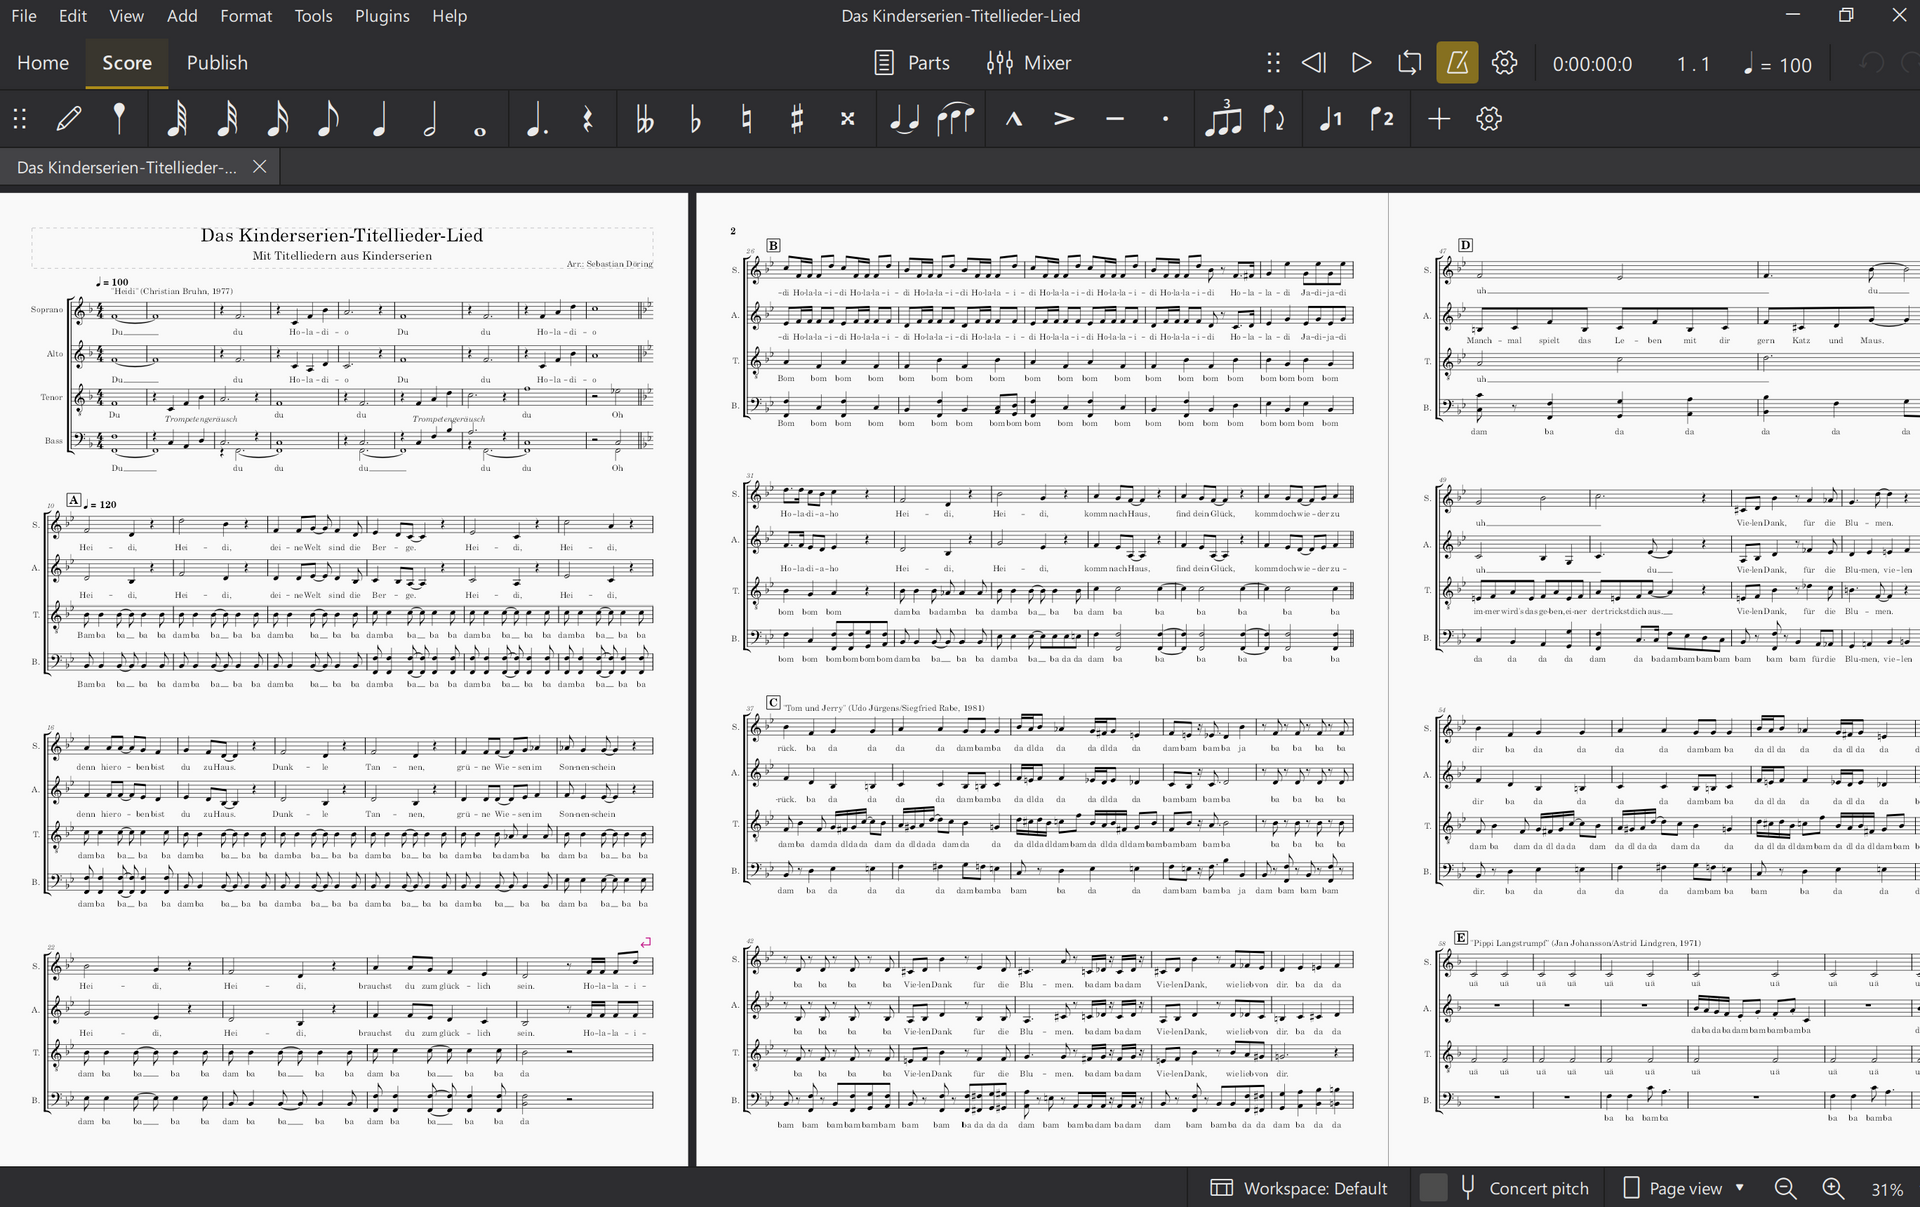Enable pen note input mode
The height and width of the screenshot is (1207, 1920).
click(x=69, y=119)
